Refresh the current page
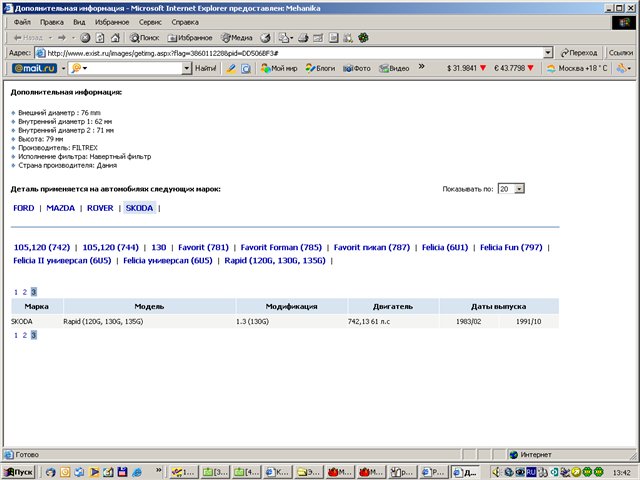The height and width of the screenshot is (480, 640). (x=100, y=38)
